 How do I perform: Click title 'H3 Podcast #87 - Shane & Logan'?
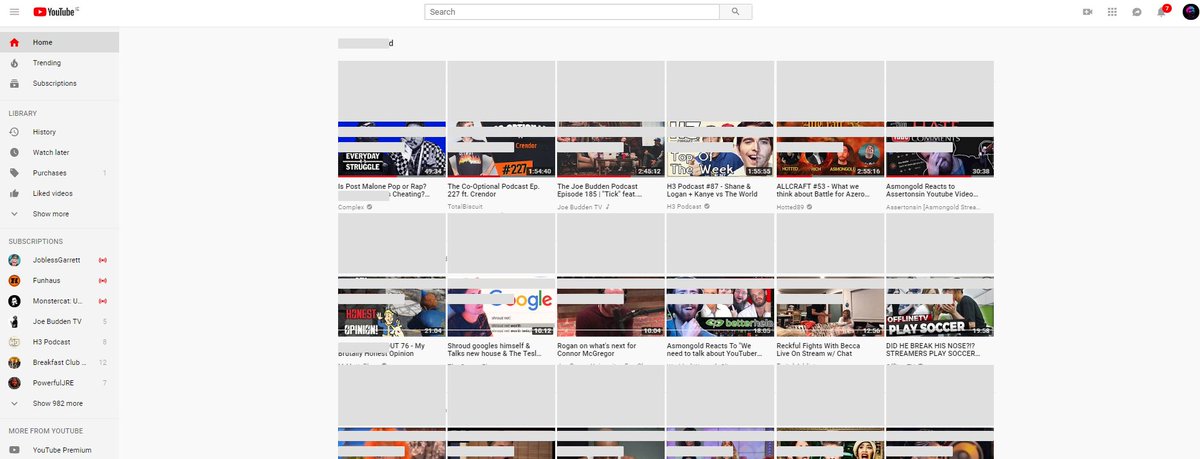pos(712,191)
